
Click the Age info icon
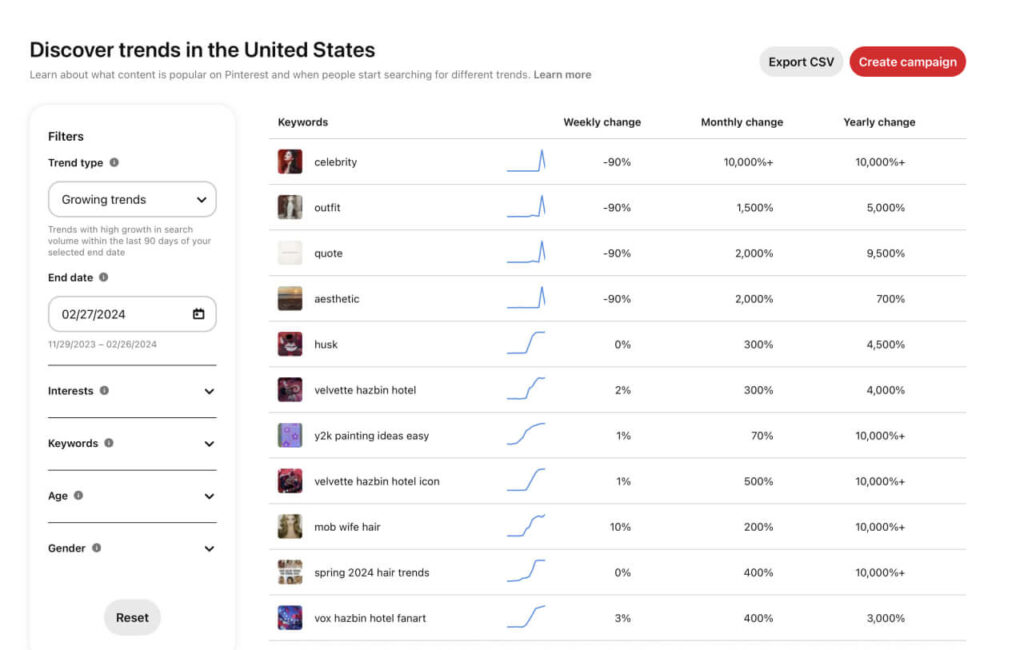point(78,496)
